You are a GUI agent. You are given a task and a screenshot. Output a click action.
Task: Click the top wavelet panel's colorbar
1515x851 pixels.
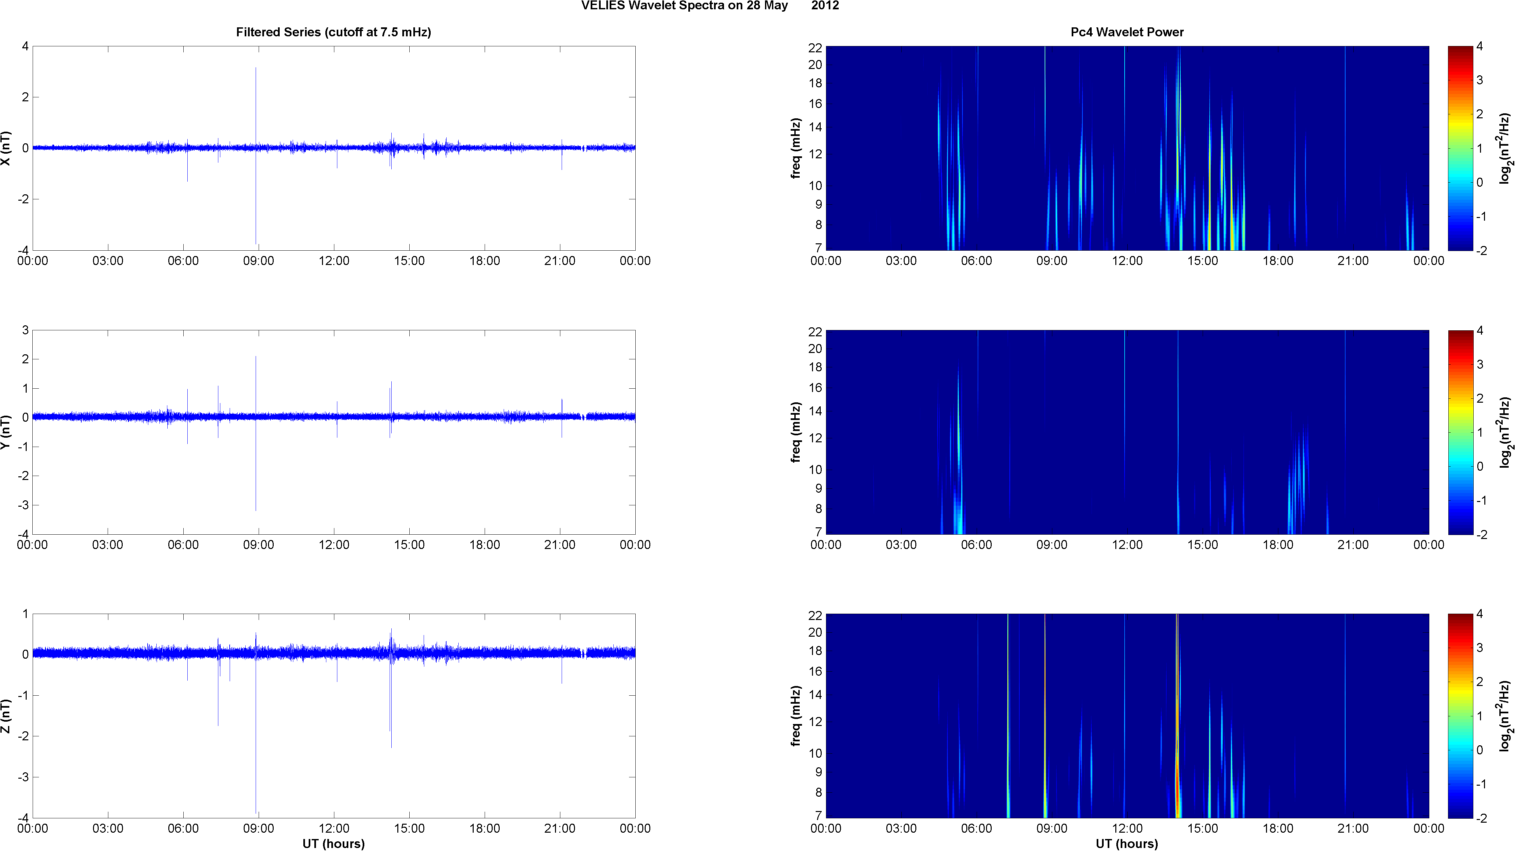1460,148
